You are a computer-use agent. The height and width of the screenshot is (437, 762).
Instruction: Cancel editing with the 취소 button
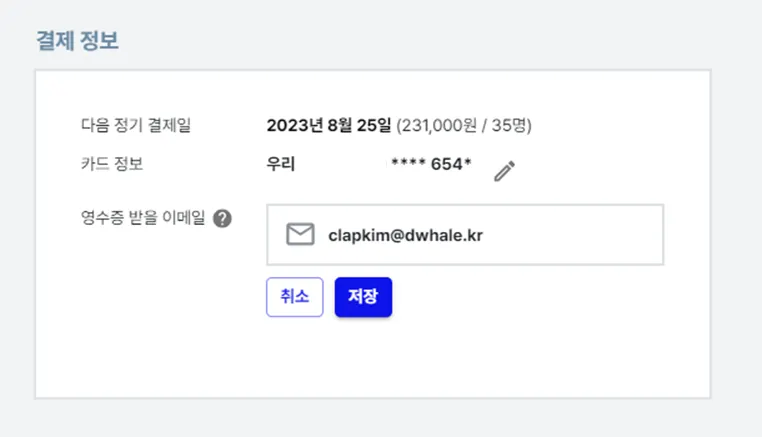tap(294, 297)
